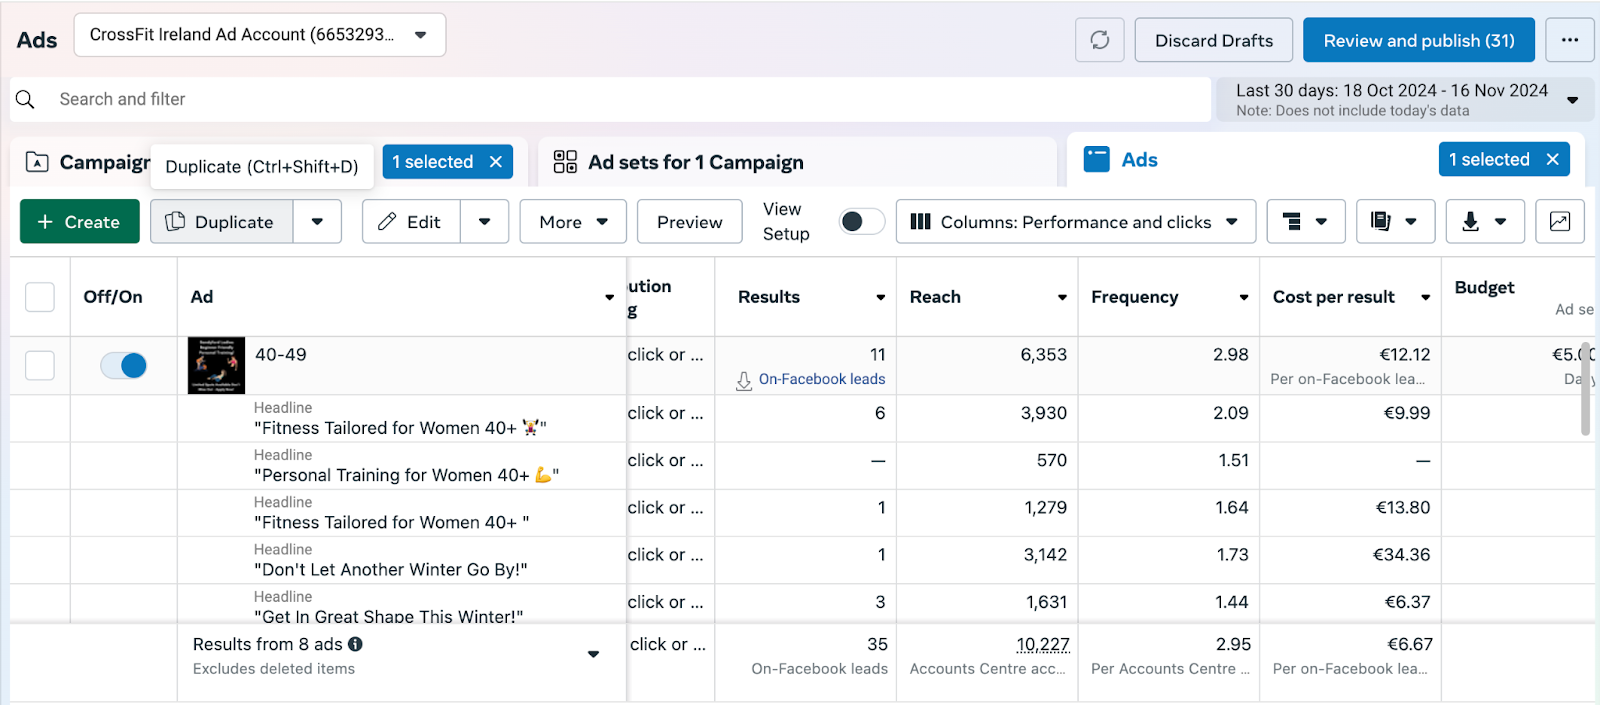
Task: Click the Preview button
Action: click(x=689, y=221)
